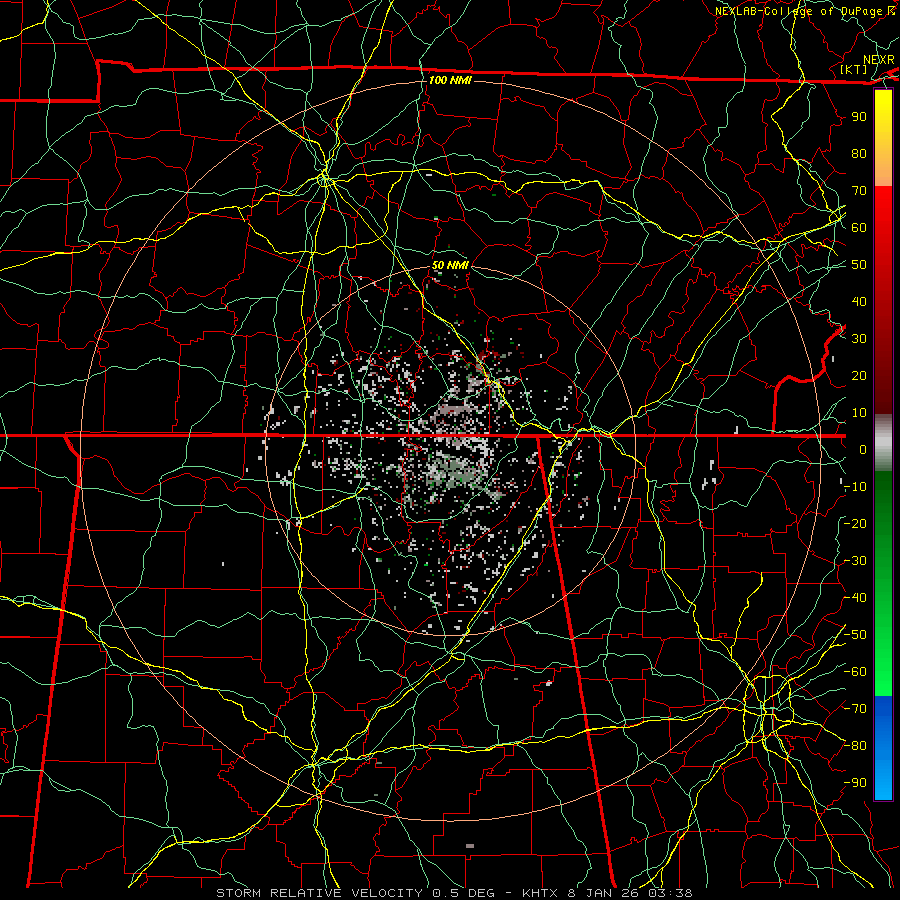The width and height of the screenshot is (900, 900).
Task: Click the "20" scale value
Action: [x=859, y=375]
